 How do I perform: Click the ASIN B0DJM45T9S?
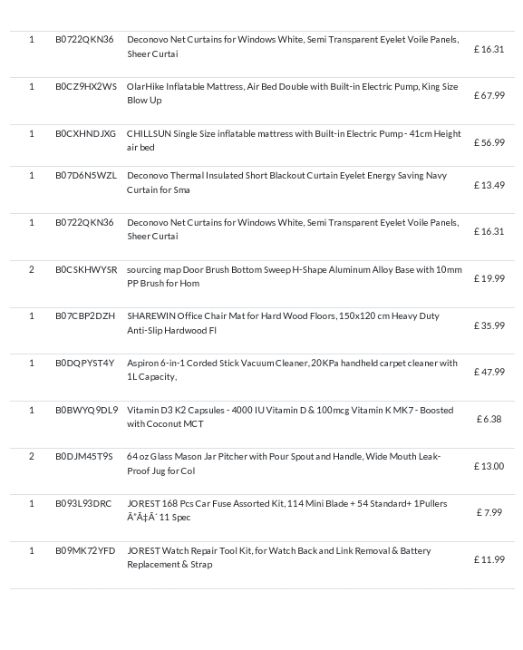pyautogui.click(x=84, y=456)
